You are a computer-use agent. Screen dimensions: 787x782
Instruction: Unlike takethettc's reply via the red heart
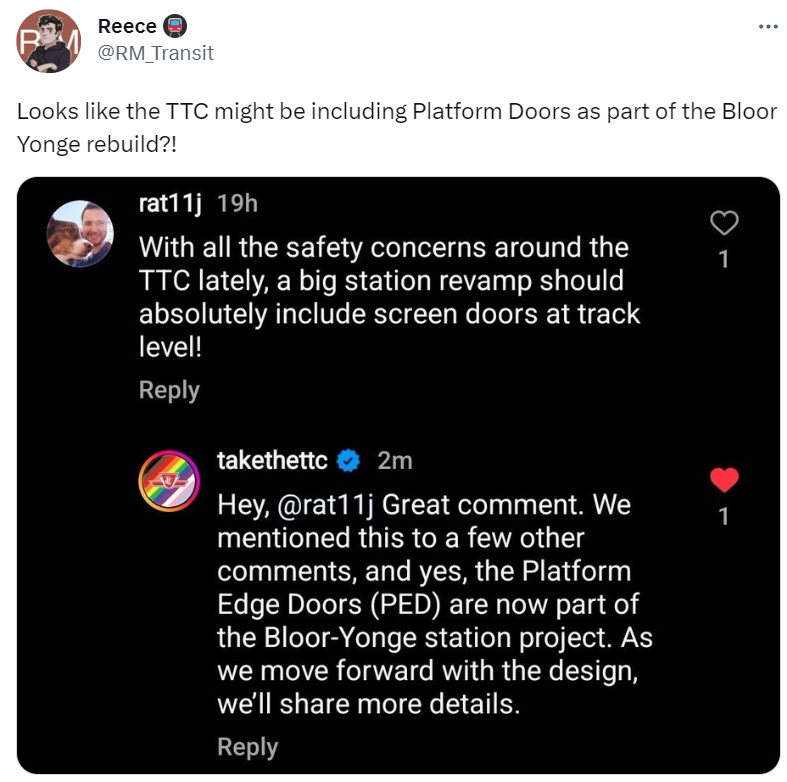point(724,480)
